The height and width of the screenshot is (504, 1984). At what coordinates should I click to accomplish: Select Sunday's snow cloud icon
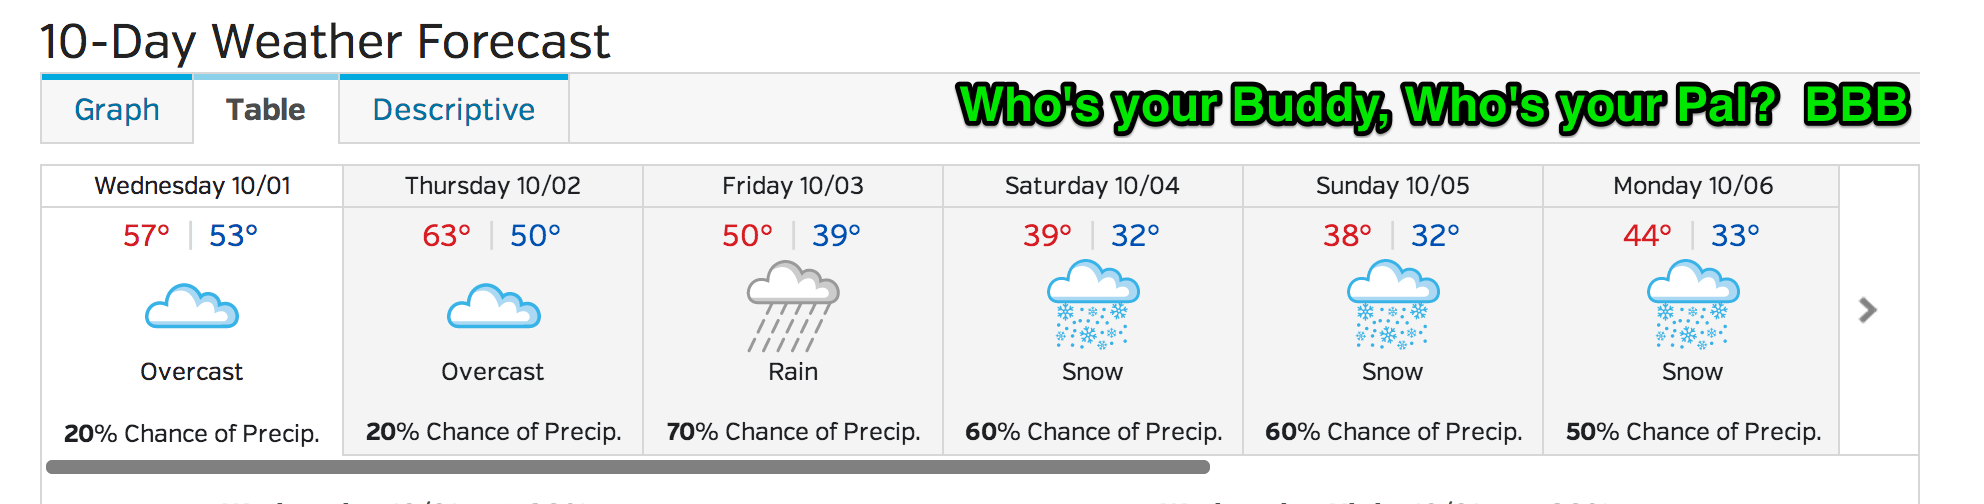tap(1393, 305)
